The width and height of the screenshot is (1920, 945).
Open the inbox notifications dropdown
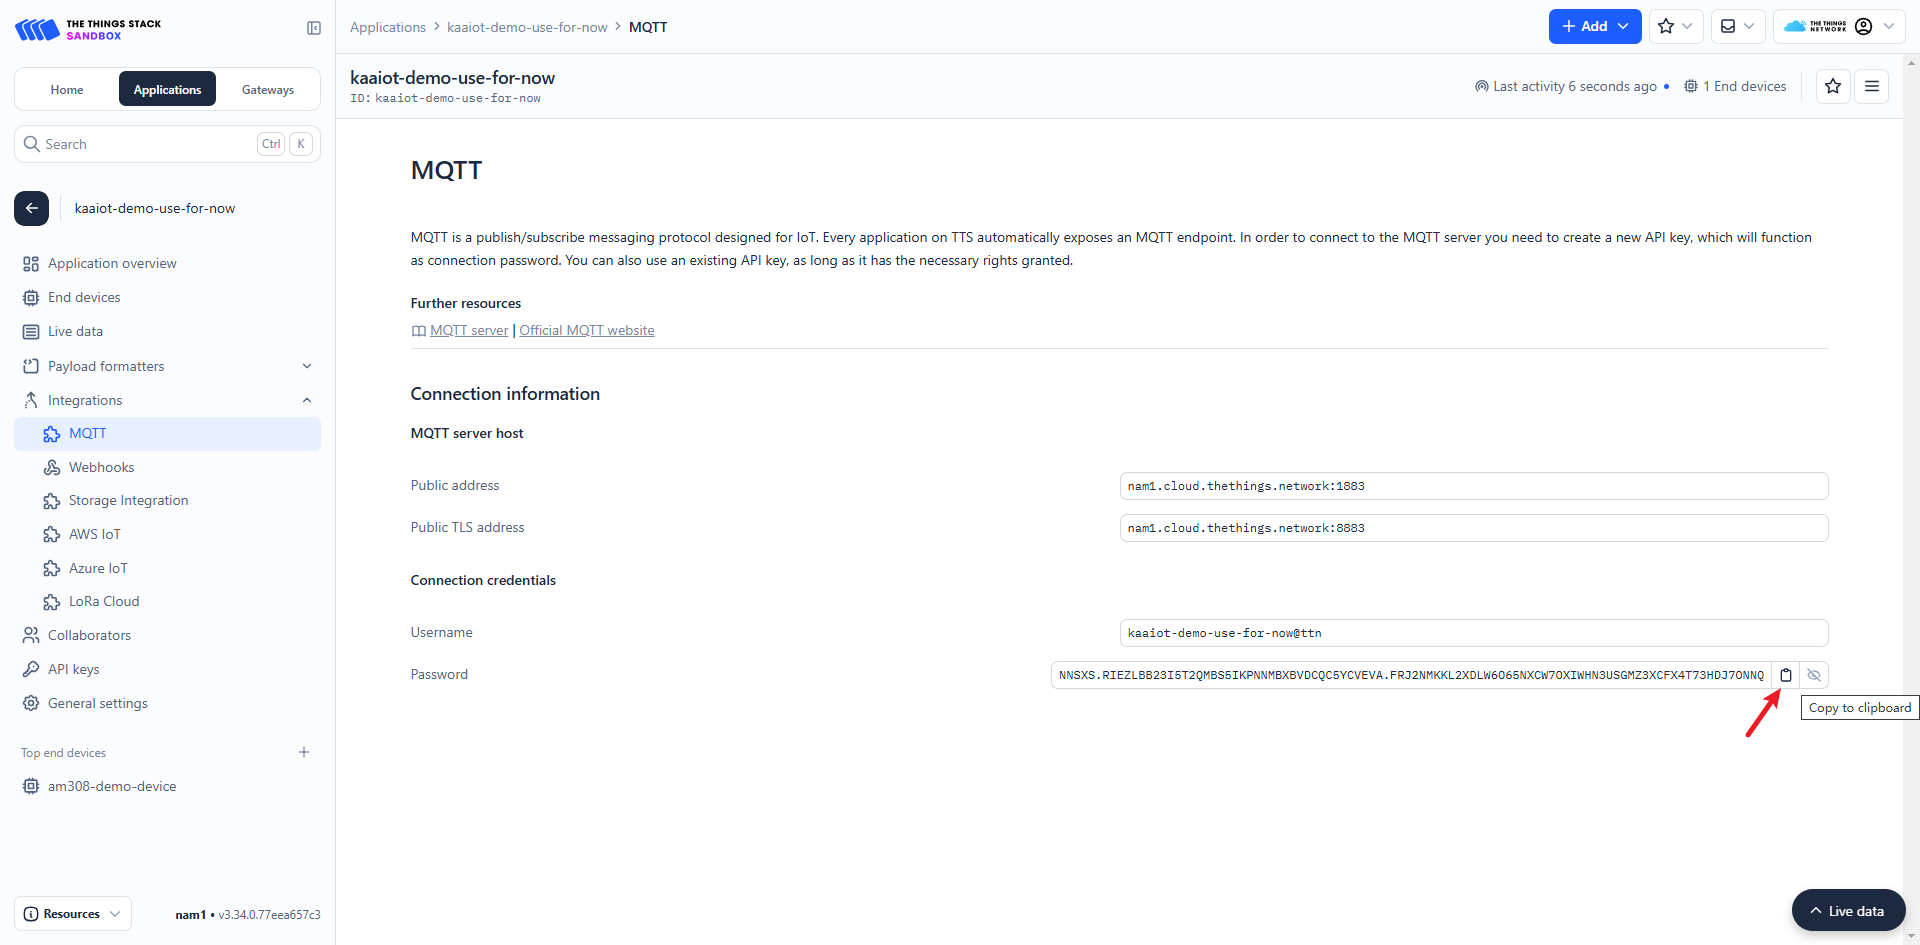click(1738, 27)
